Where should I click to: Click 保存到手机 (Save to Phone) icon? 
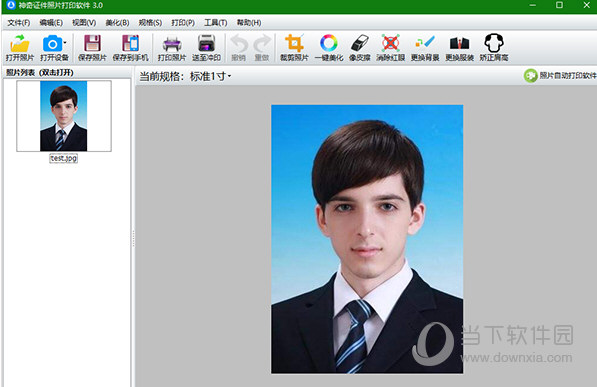pyautogui.click(x=130, y=43)
